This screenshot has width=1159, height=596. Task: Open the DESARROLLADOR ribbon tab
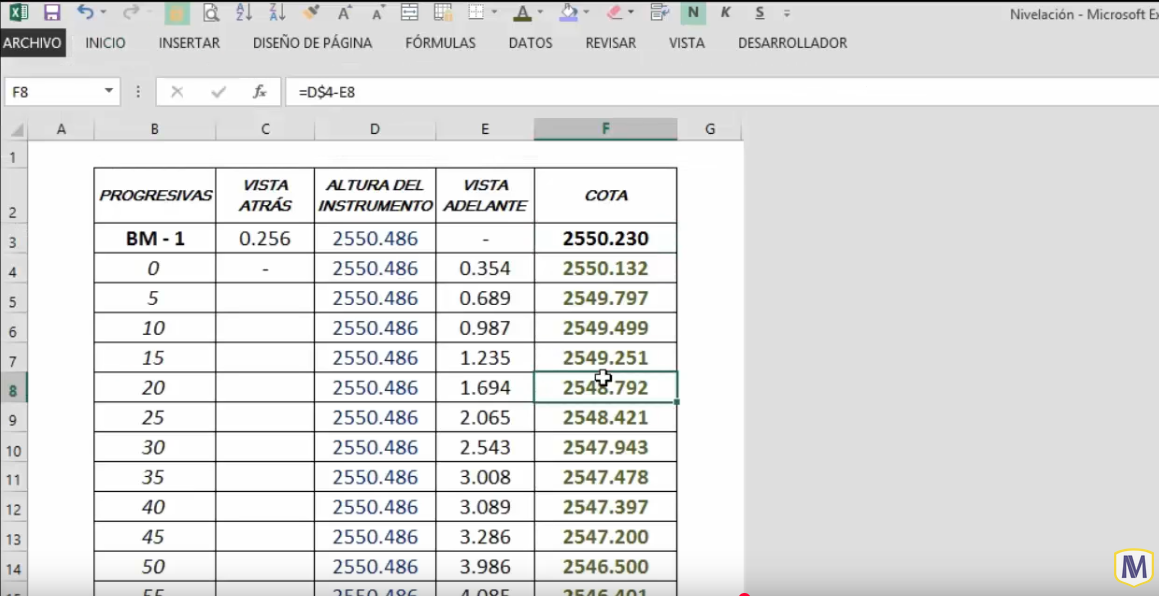point(792,43)
